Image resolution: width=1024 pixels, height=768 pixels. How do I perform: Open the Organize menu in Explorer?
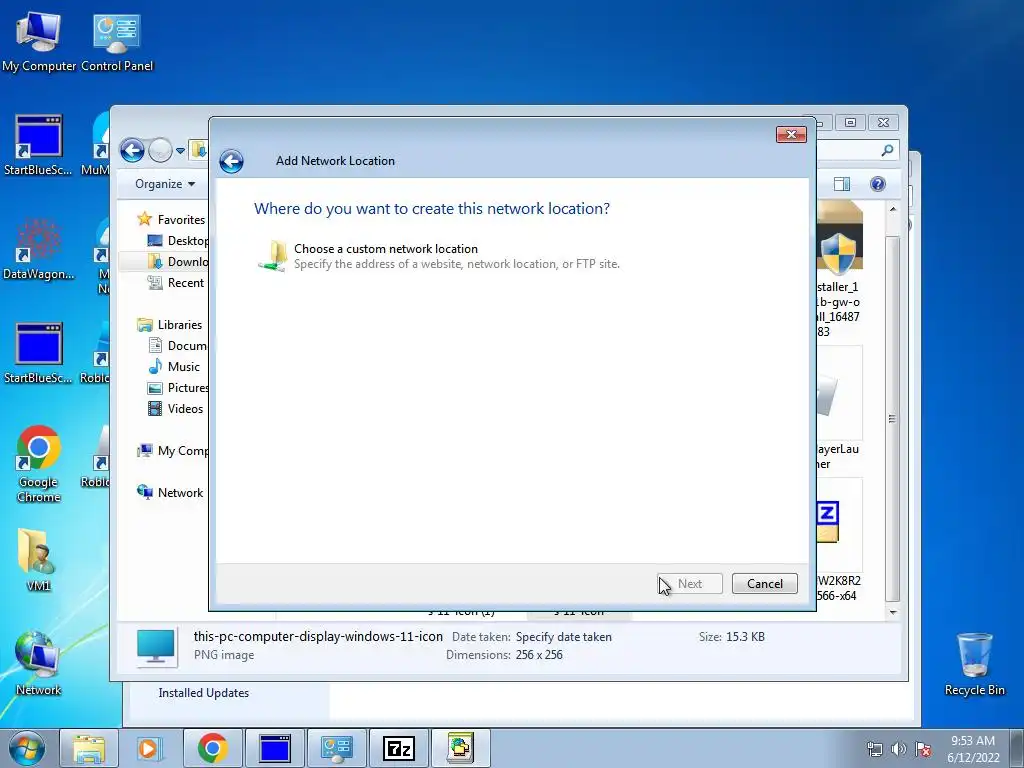point(165,184)
